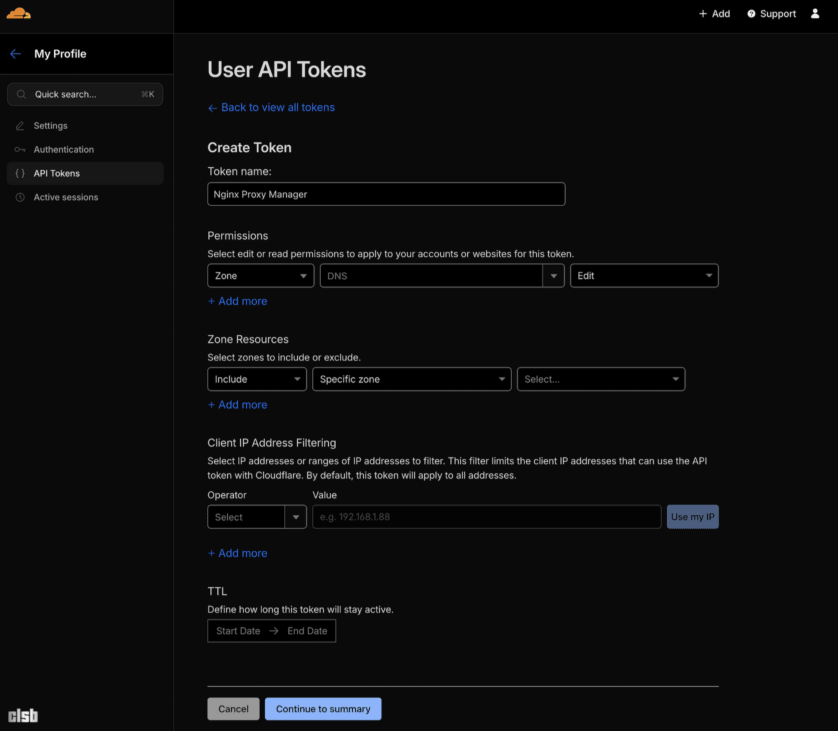This screenshot has width=838, height=731.
Task: Open the Include zone resources dropdown
Action: coord(256,379)
